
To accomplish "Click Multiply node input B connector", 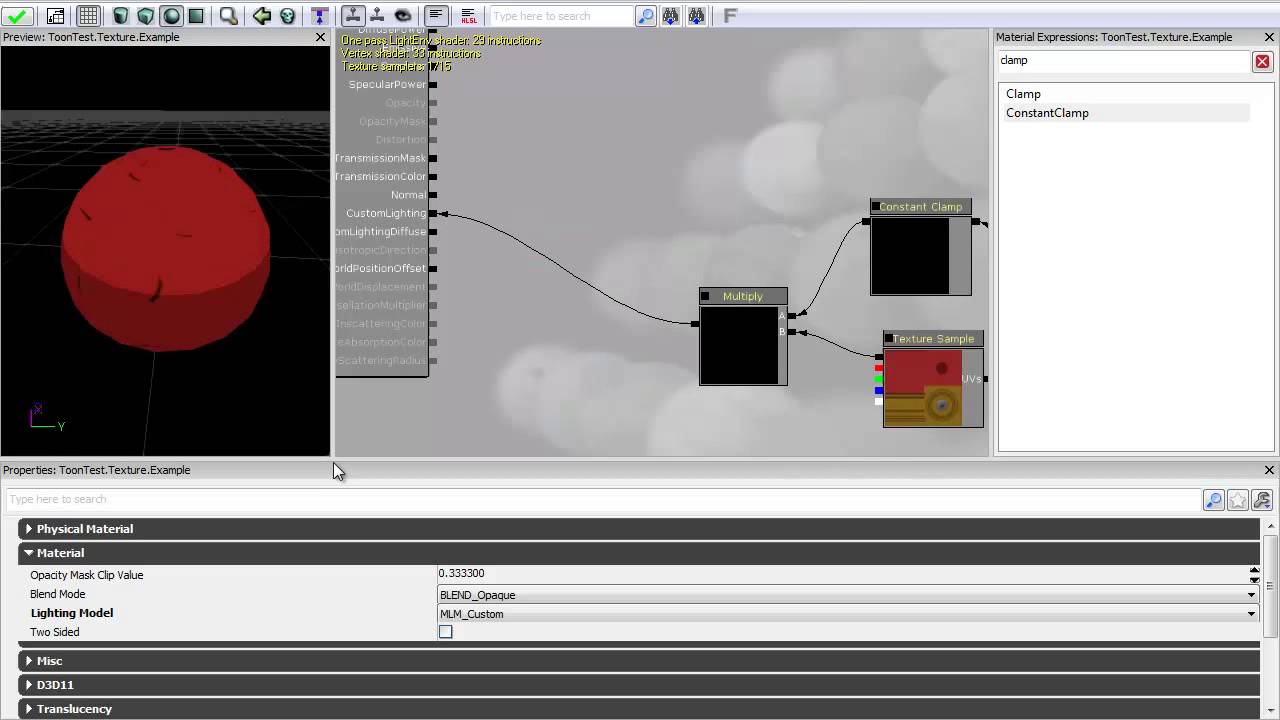I will pyautogui.click(x=791, y=332).
